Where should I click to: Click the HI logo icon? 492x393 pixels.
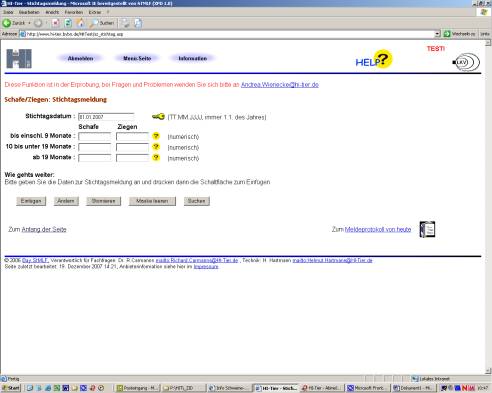tap(19, 59)
